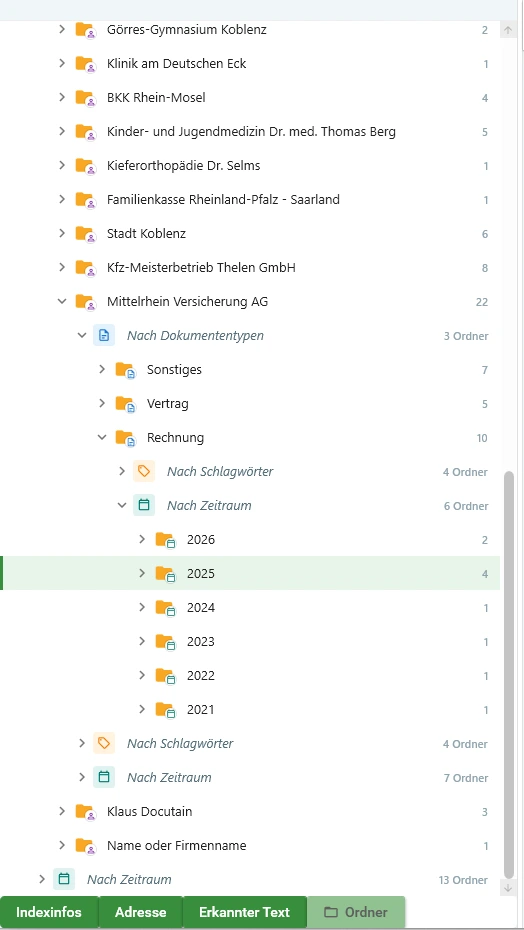Click the '2021' year label
524x930 pixels.
(x=201, y=709)
